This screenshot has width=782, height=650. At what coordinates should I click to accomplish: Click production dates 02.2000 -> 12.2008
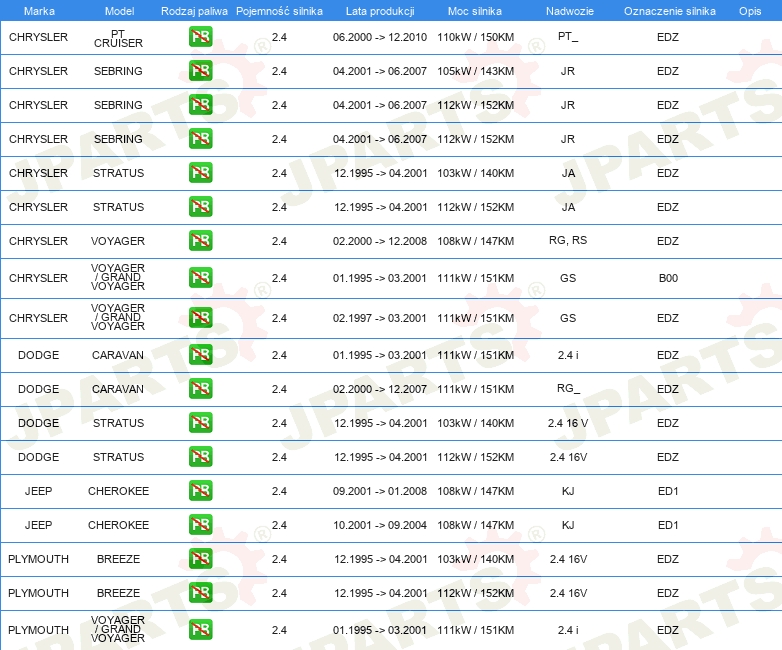(380, 240)
